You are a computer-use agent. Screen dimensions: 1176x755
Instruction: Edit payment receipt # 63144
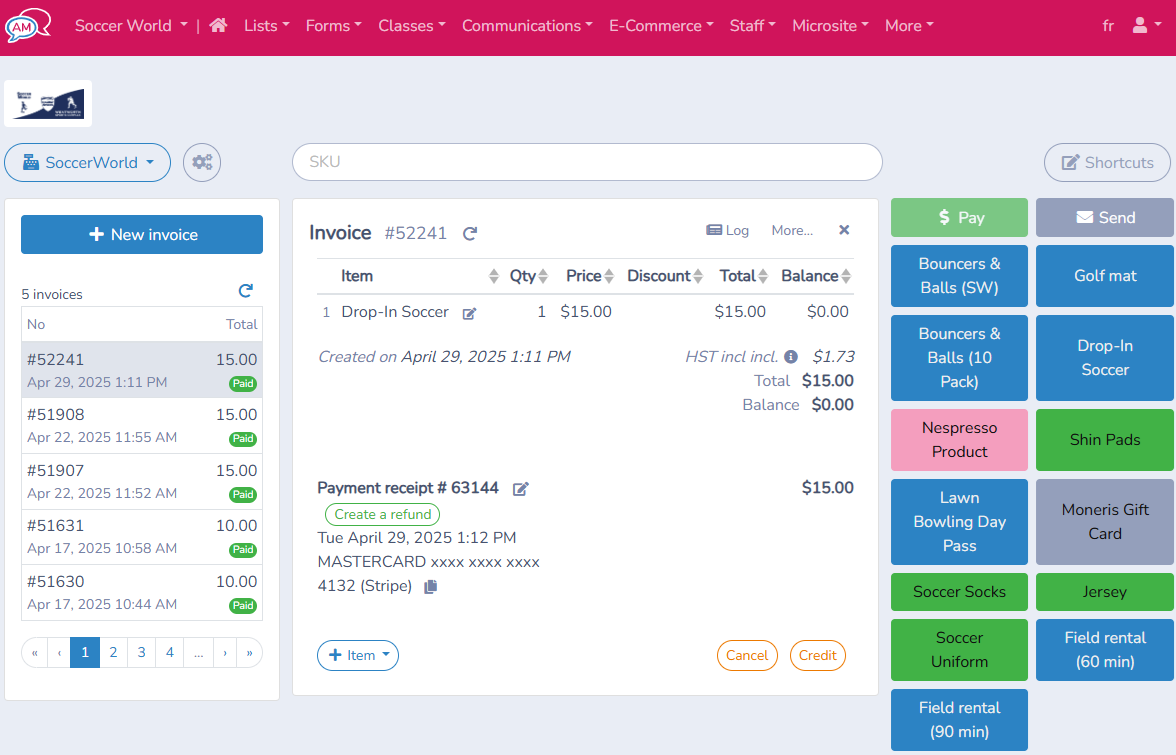pyautogui.click(x=520, y=489)
